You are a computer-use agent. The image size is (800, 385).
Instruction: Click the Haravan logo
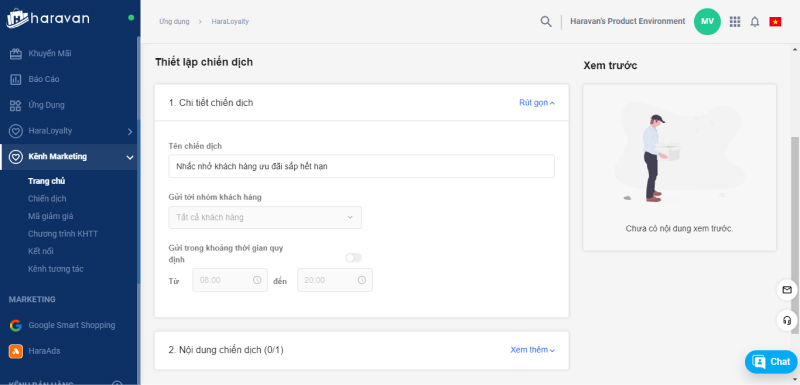pos(48,18)
